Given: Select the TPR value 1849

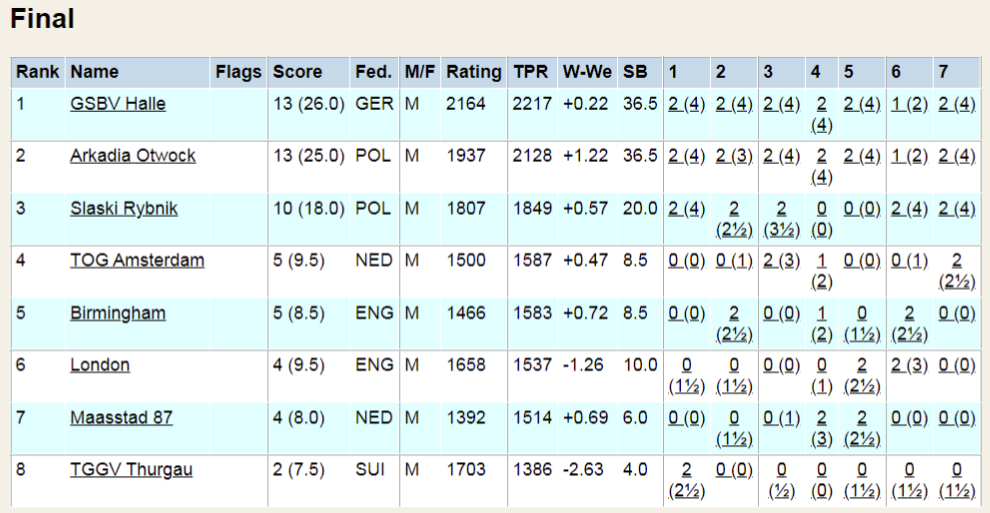Looking at the screenshot, I should click(x=532, y=208).
